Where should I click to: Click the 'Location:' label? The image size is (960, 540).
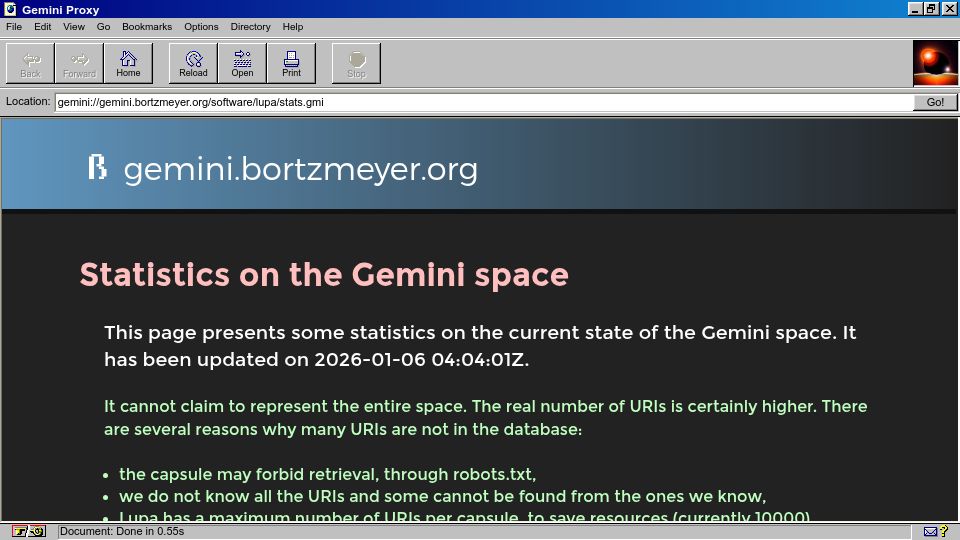coord(28,102)
